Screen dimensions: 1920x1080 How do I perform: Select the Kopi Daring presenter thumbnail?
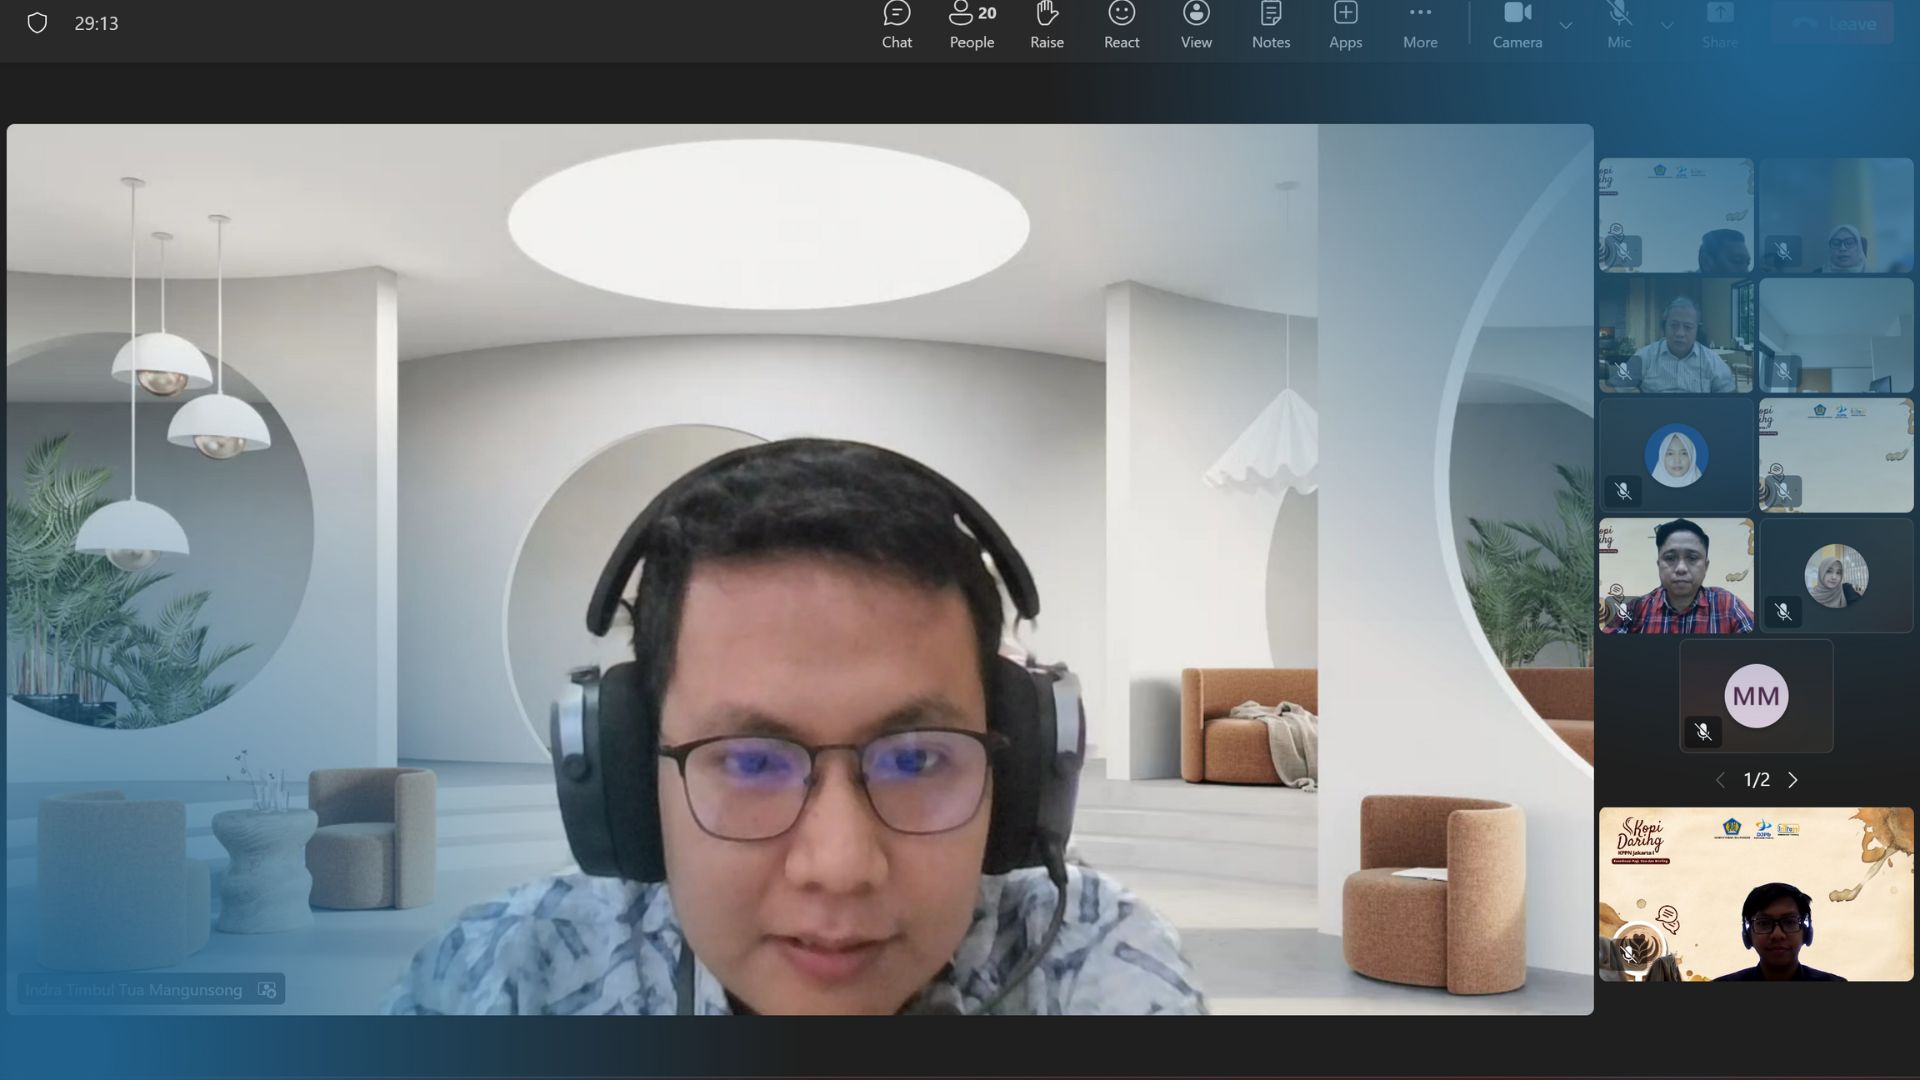(1756, 894)
